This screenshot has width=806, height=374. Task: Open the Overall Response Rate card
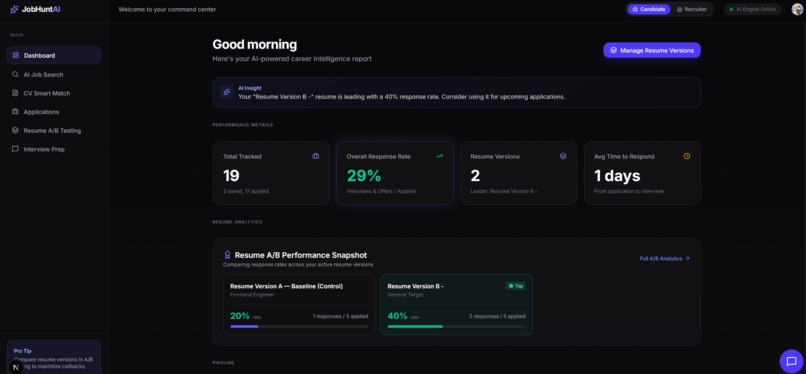(x=395, y=173)
